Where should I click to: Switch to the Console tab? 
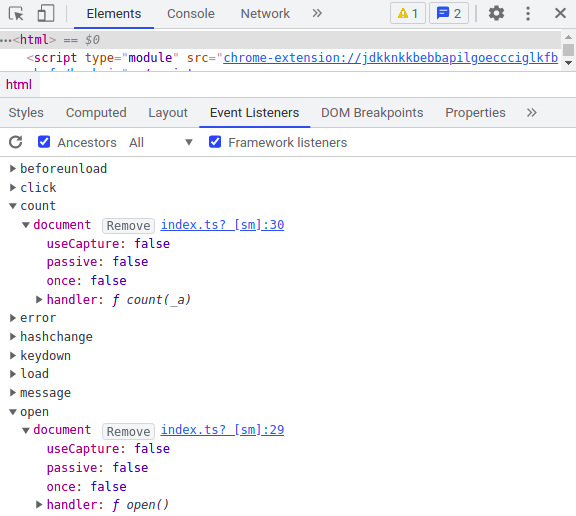click(x=191, y=14)
